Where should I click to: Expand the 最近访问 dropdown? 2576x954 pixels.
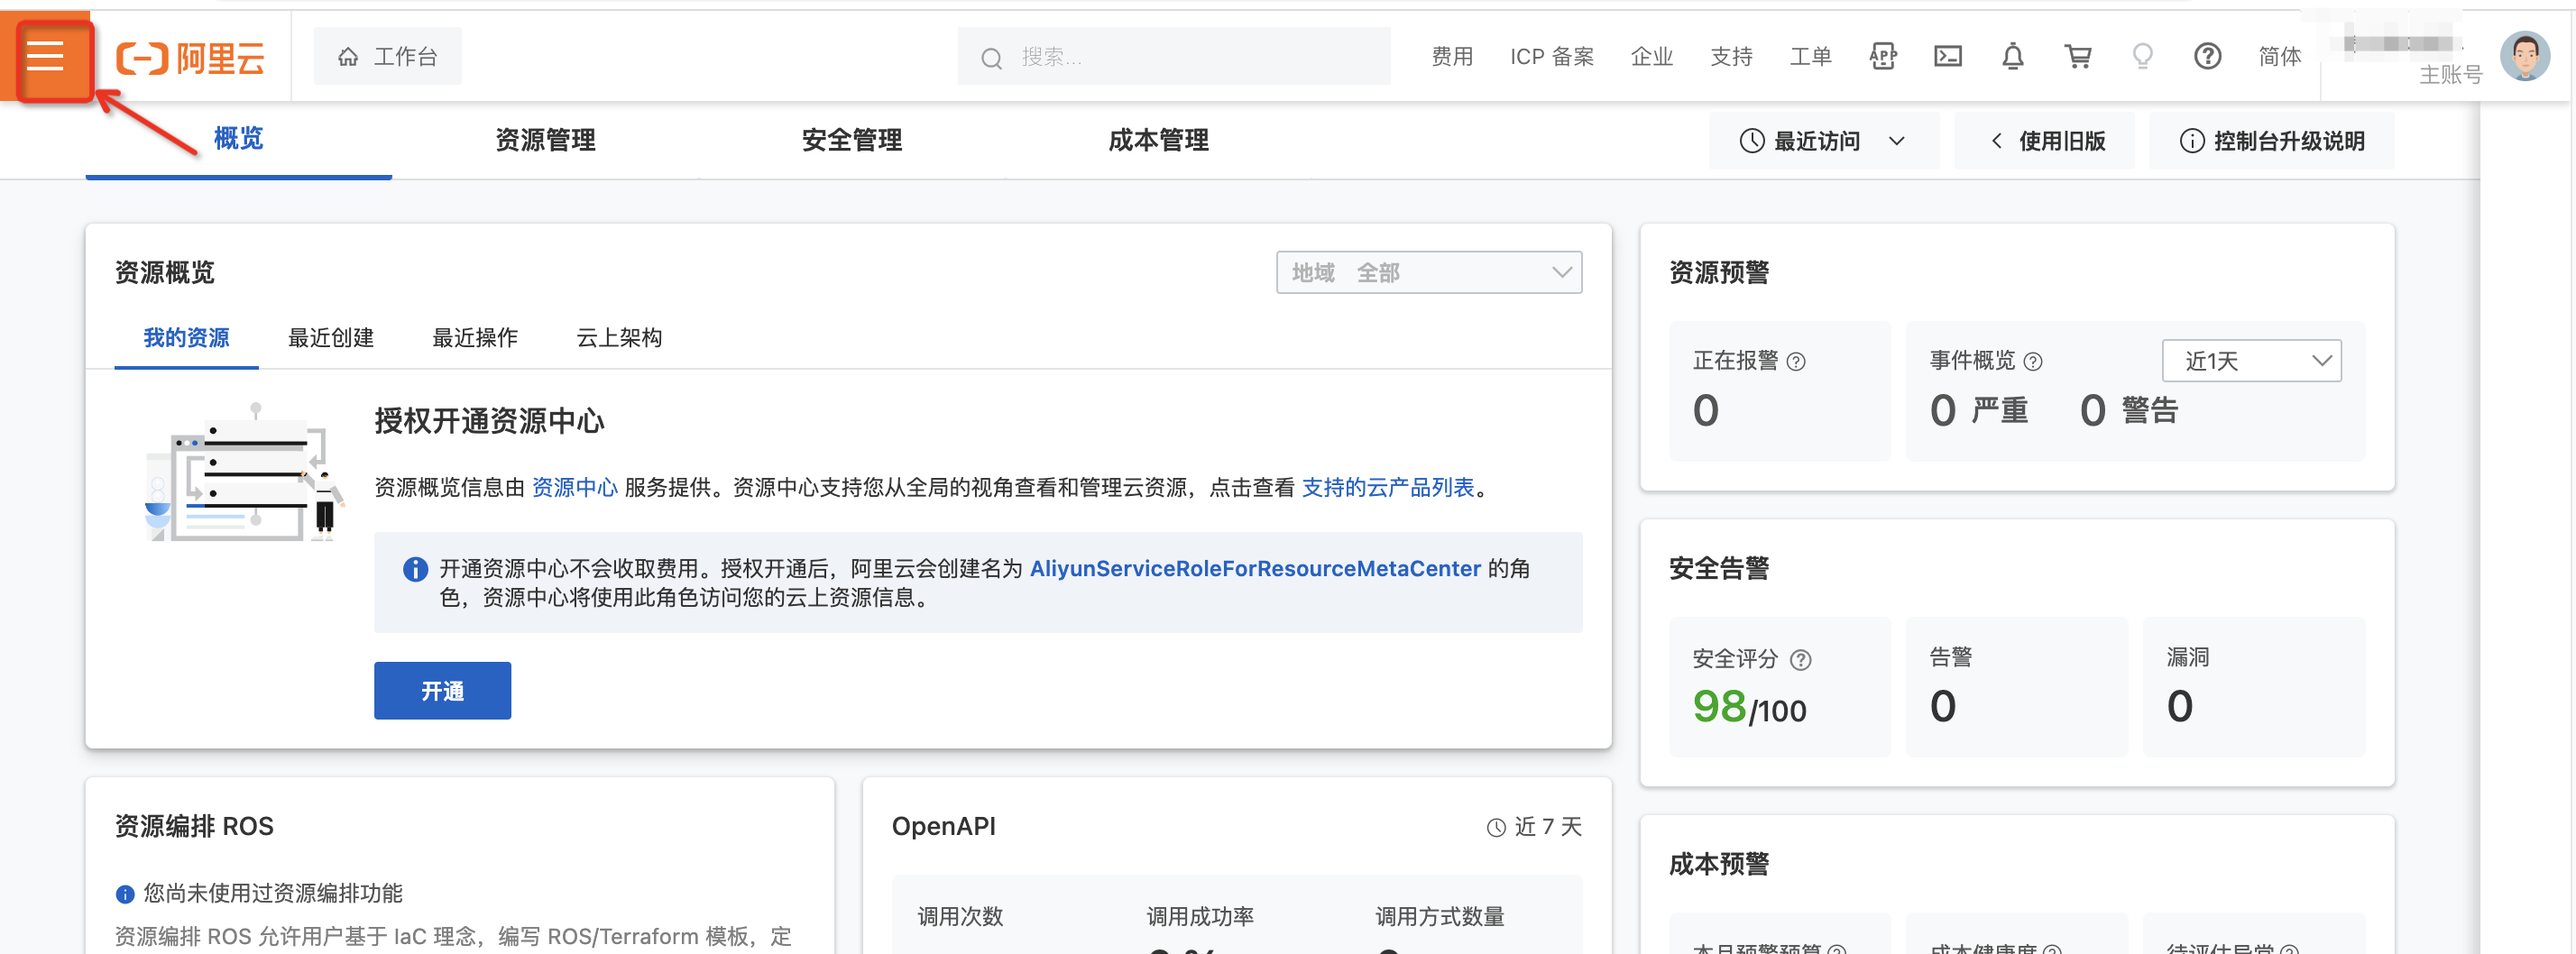click(x=1823, y=141)
